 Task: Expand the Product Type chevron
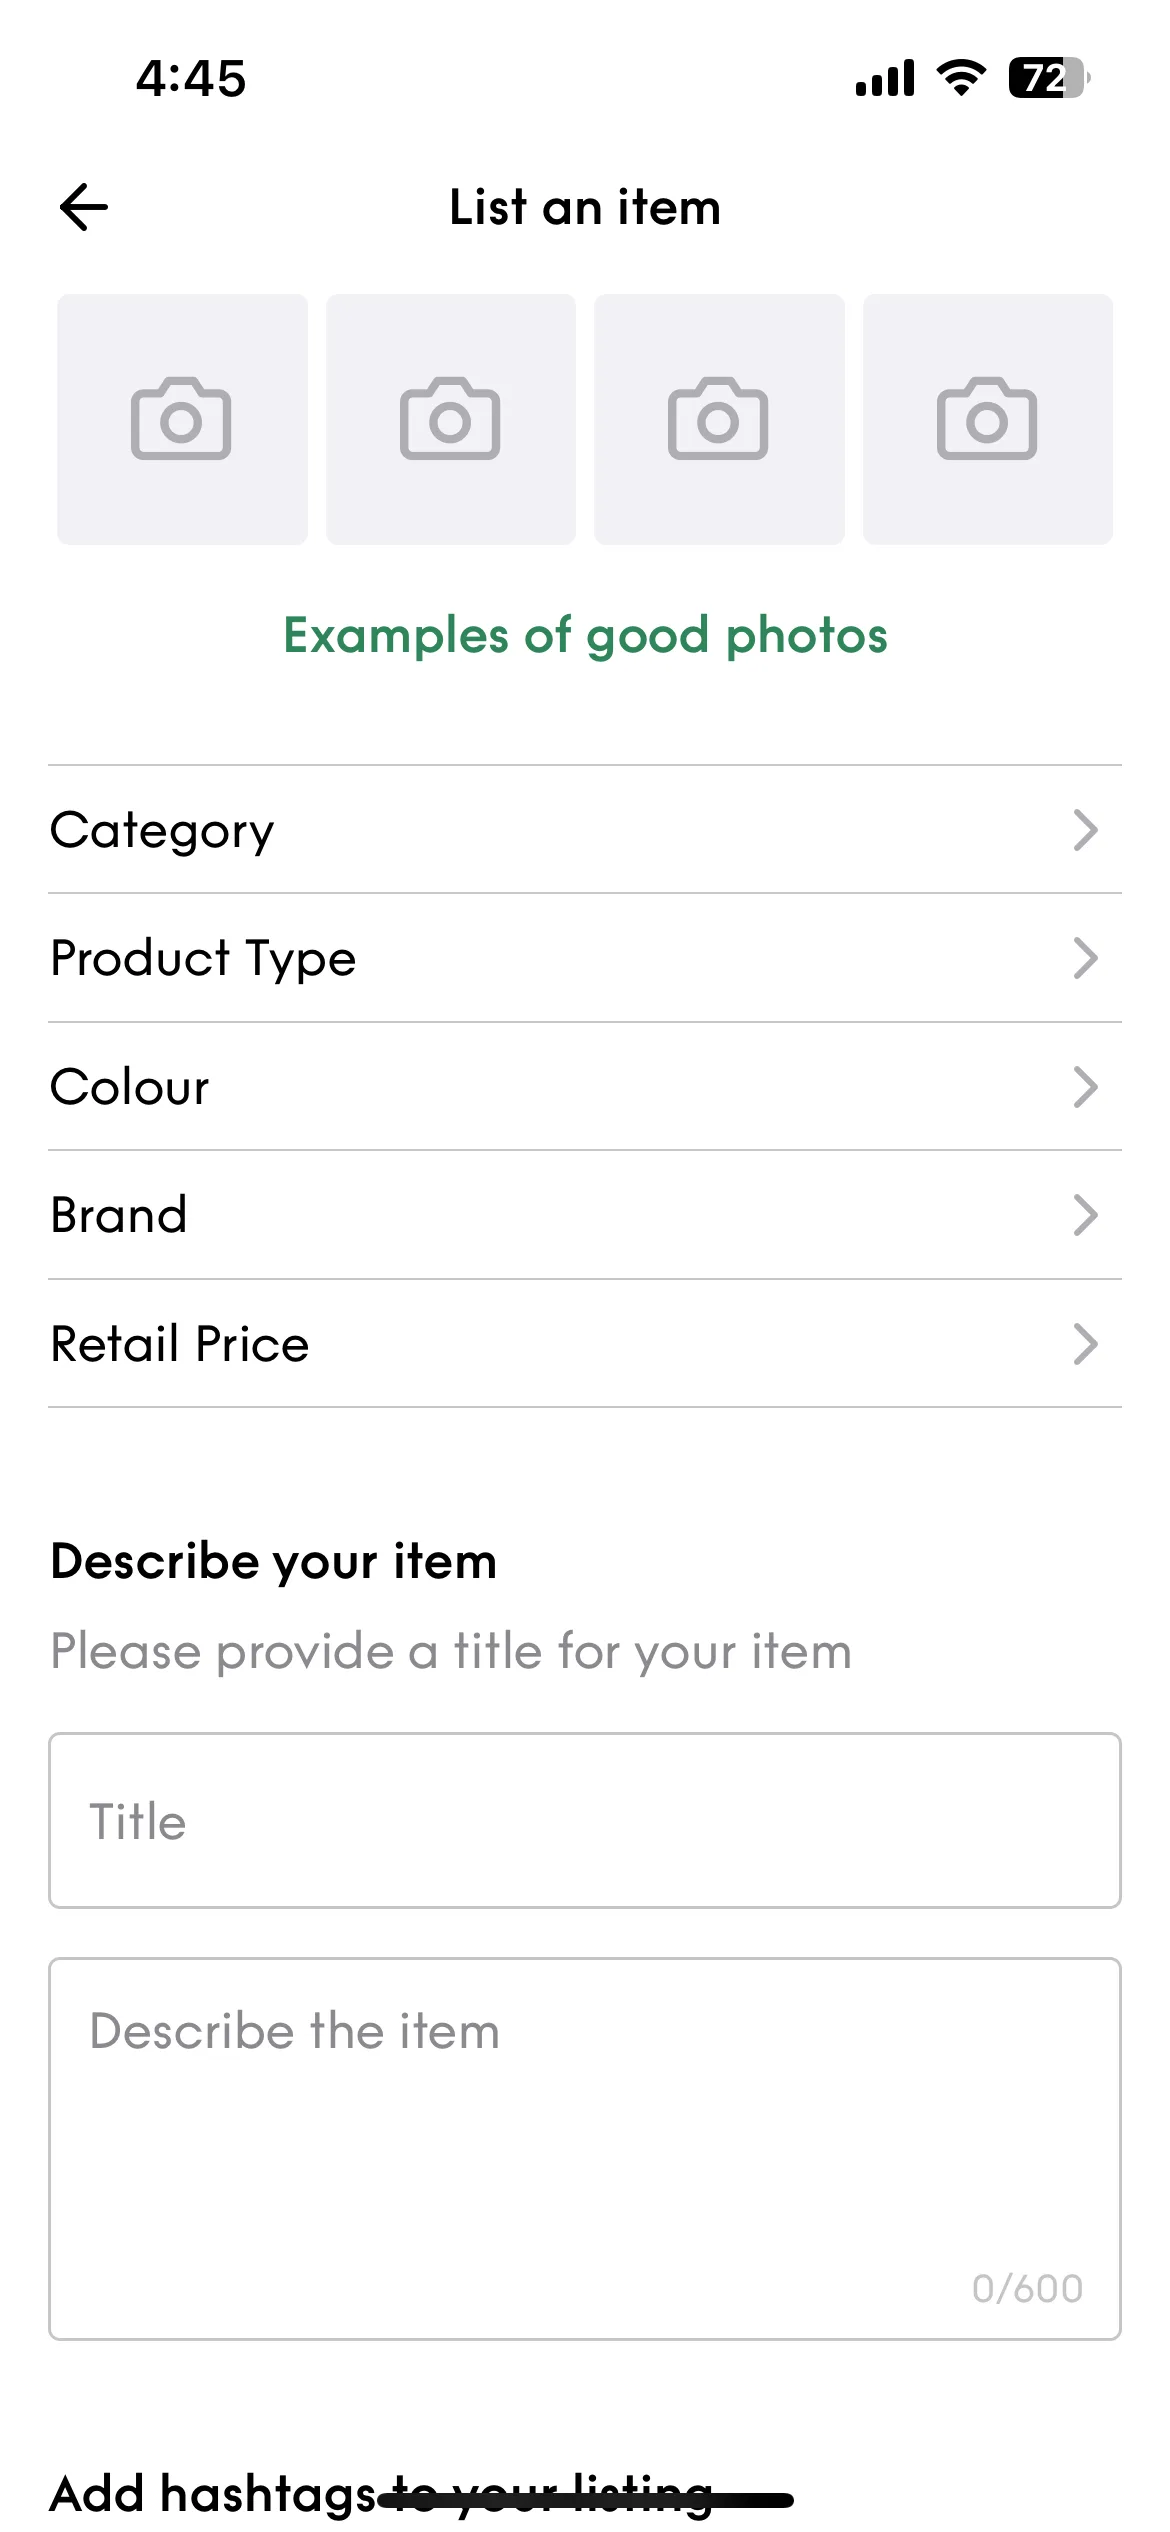1085,958
